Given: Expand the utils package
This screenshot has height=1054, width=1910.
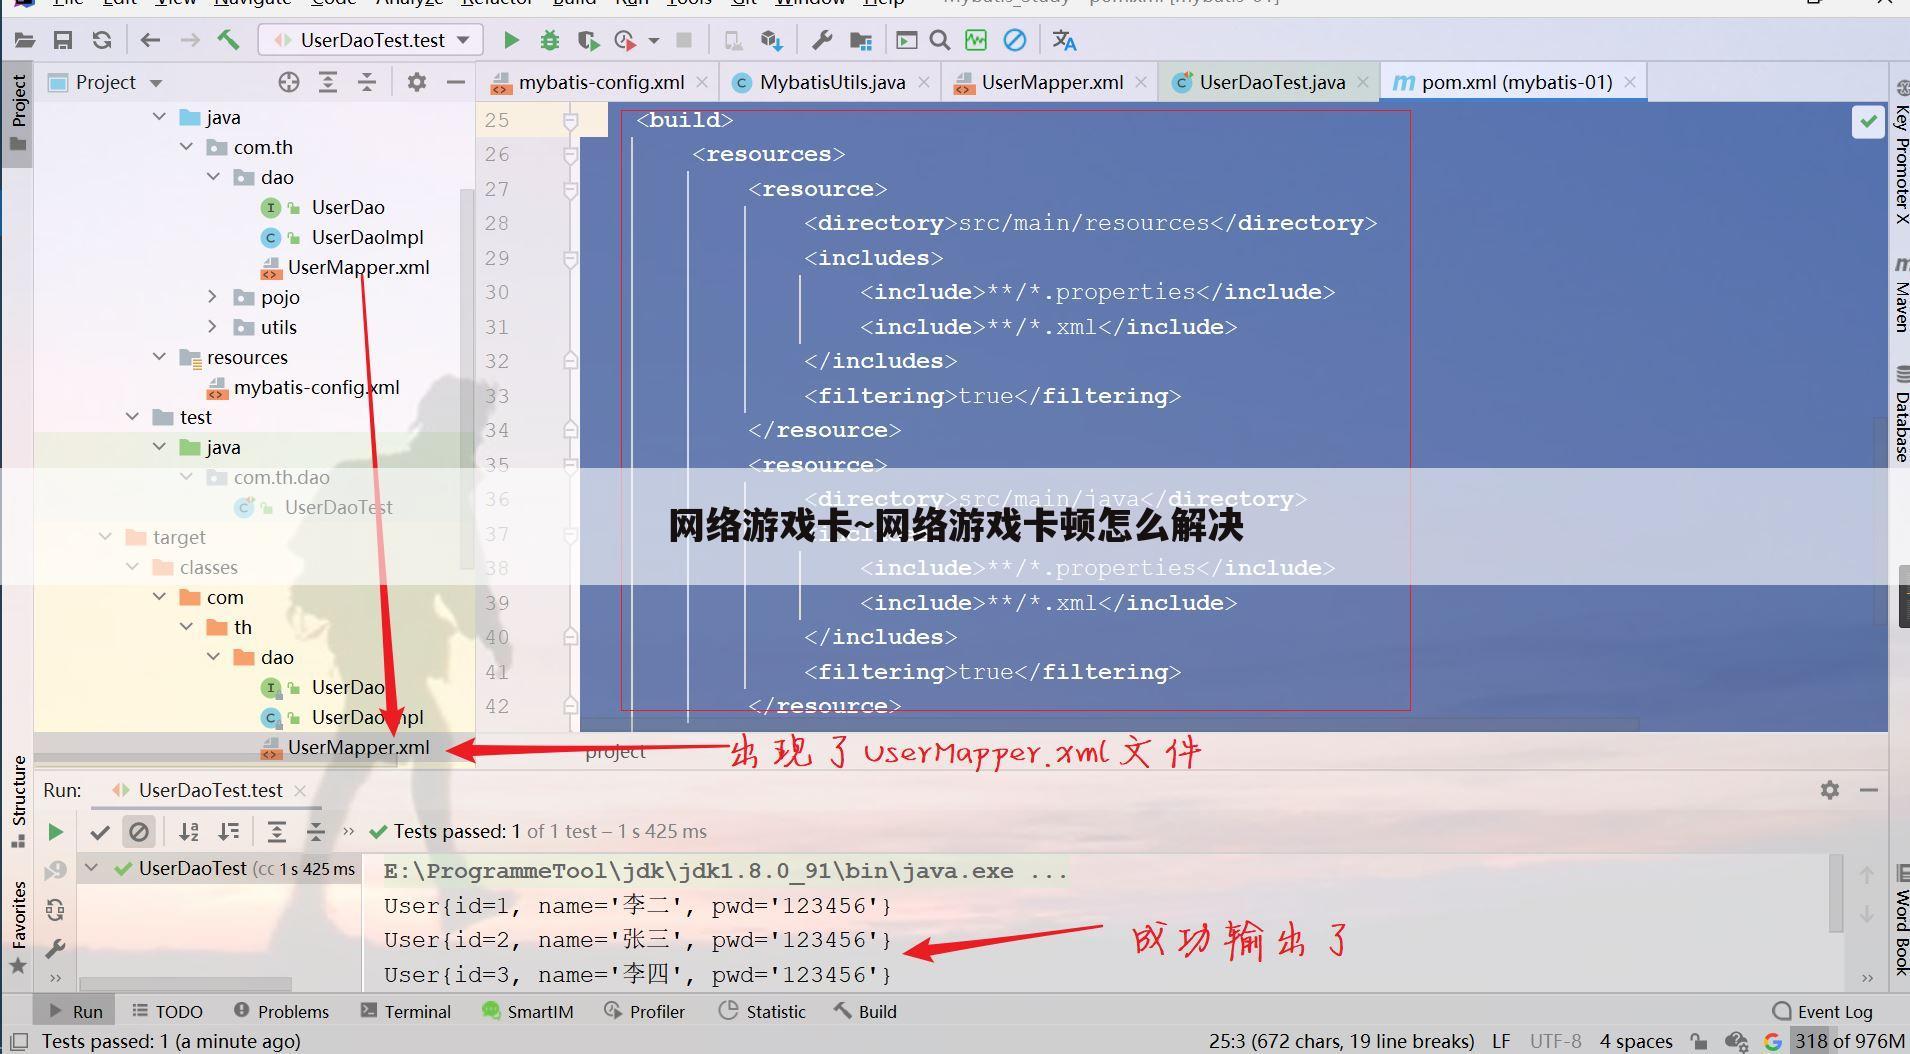Looking at the screenshot, I should point(212,327).
